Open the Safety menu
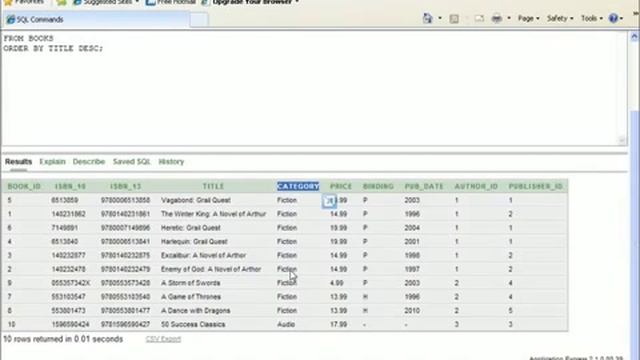 click(560, 18)
